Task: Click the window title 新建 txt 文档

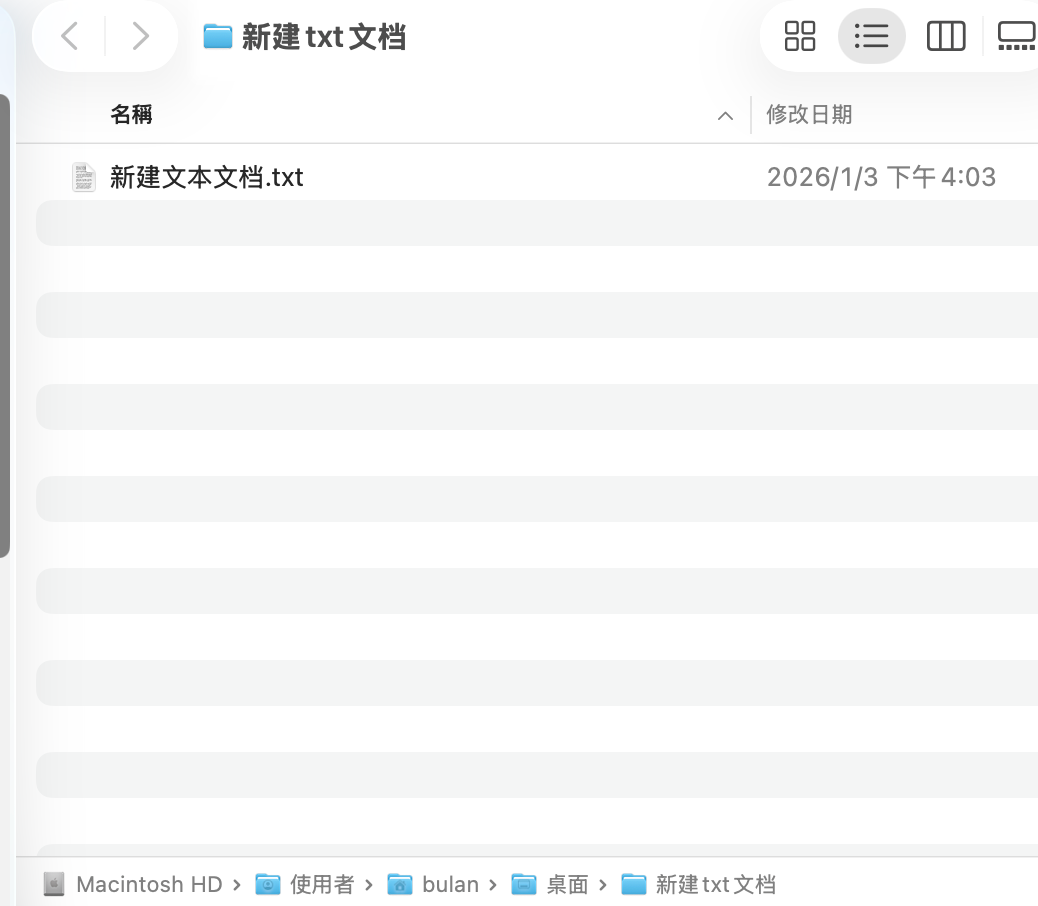Action: coord(323,37)
